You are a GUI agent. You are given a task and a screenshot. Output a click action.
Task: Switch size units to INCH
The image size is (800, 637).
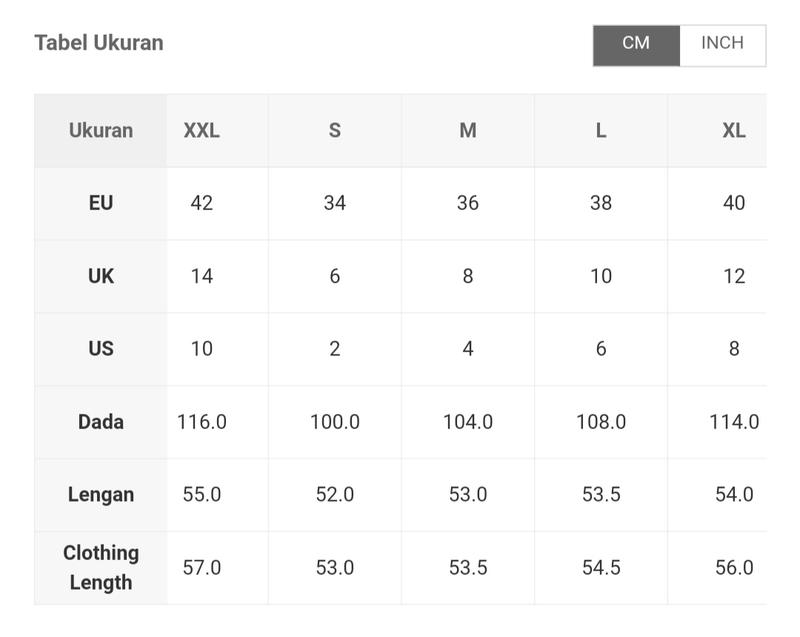[x=722, y=45]
